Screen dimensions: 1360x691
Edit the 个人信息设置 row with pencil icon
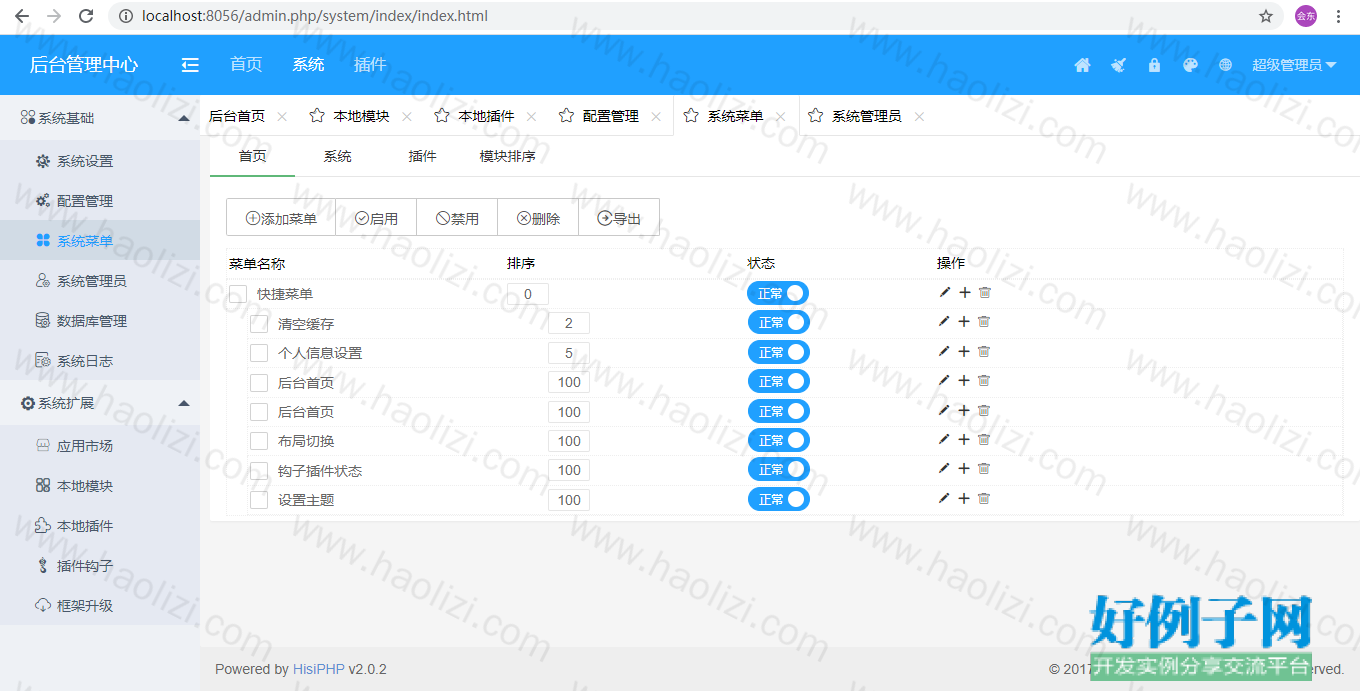point(944,351)
